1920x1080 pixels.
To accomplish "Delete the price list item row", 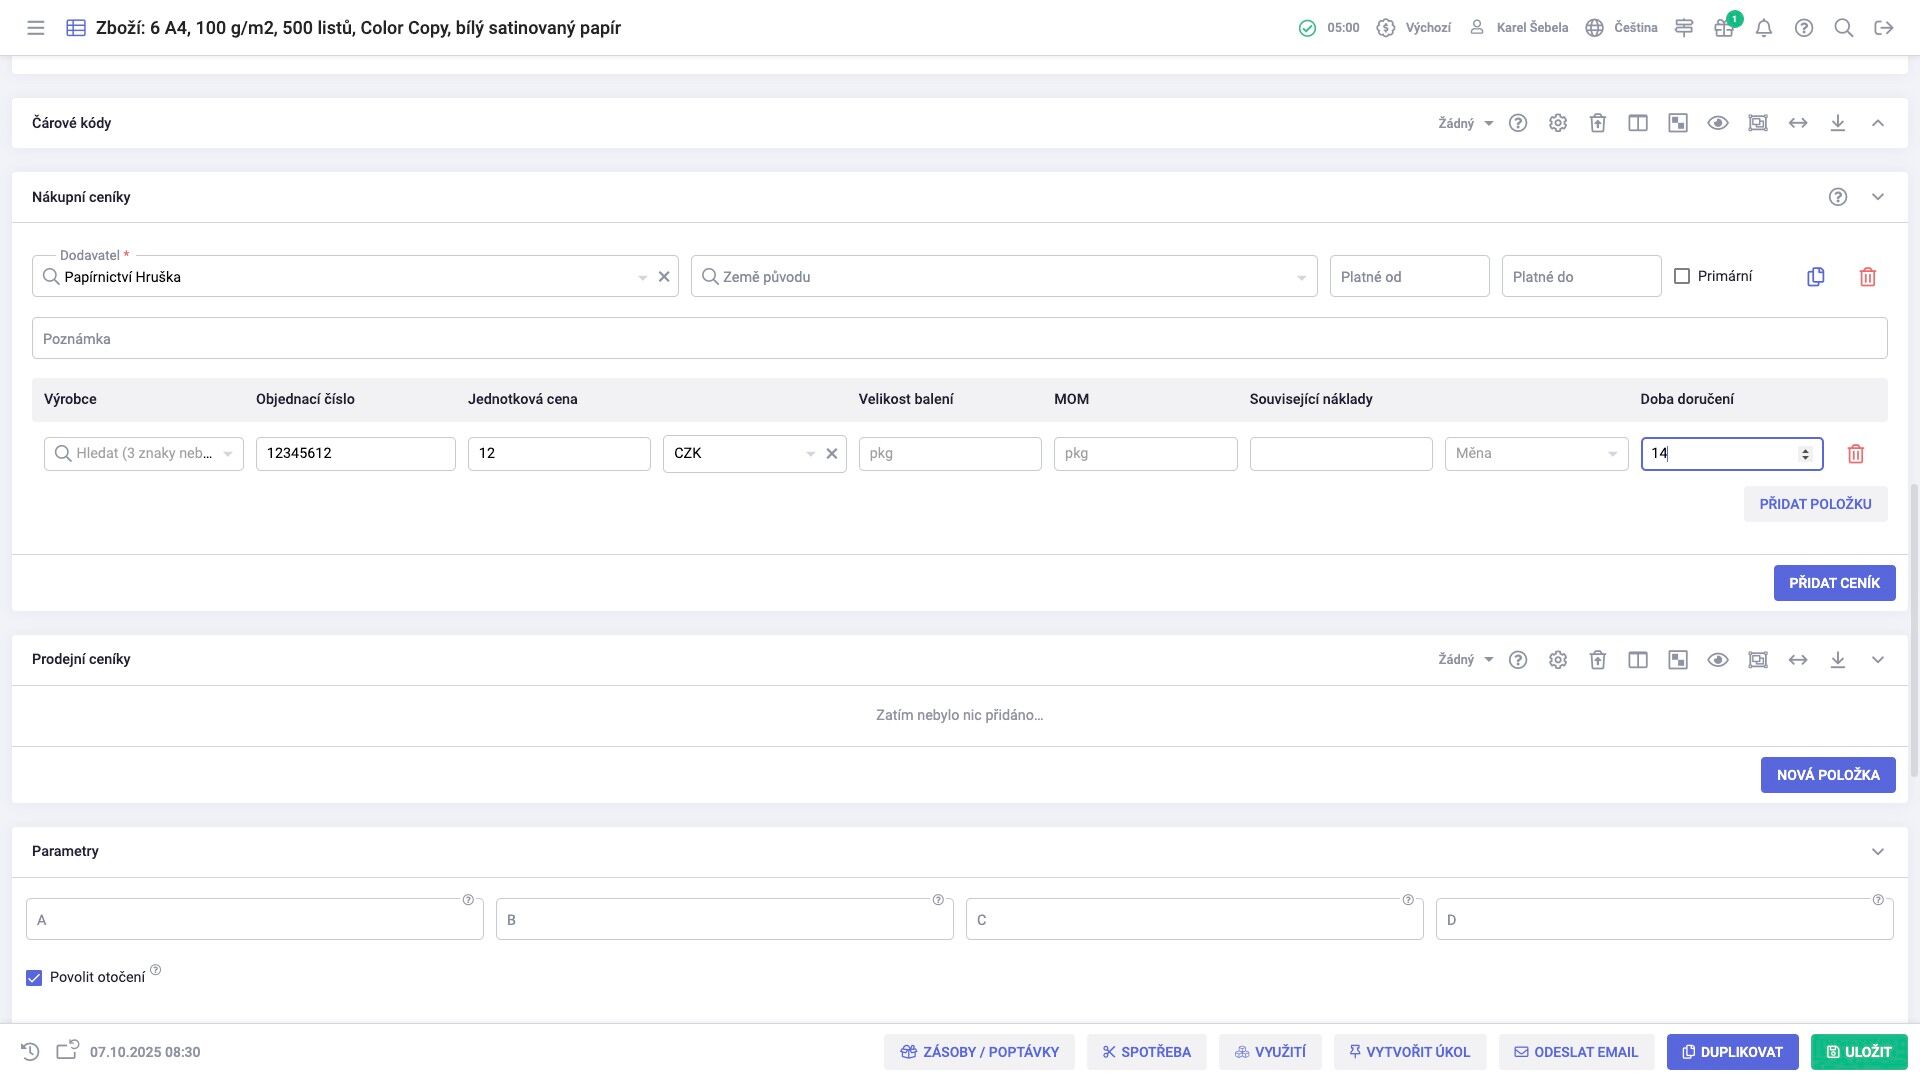I will tap(1856, 454).
